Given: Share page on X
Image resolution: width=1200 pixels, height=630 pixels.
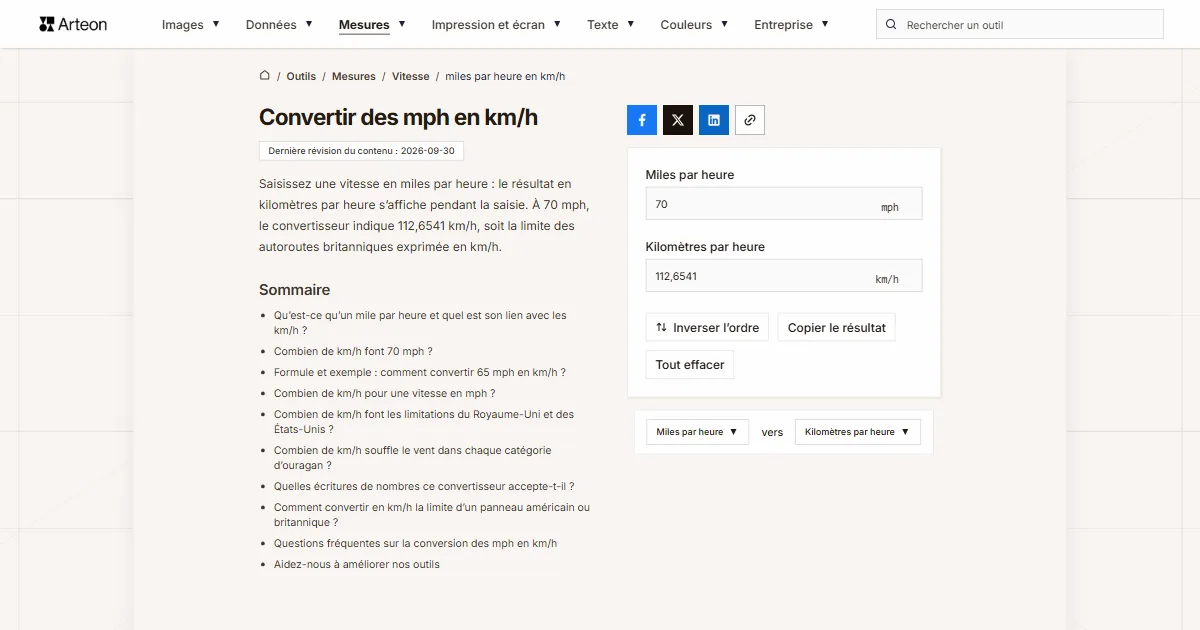Looking at the screenshot, I should coord(678,120).
